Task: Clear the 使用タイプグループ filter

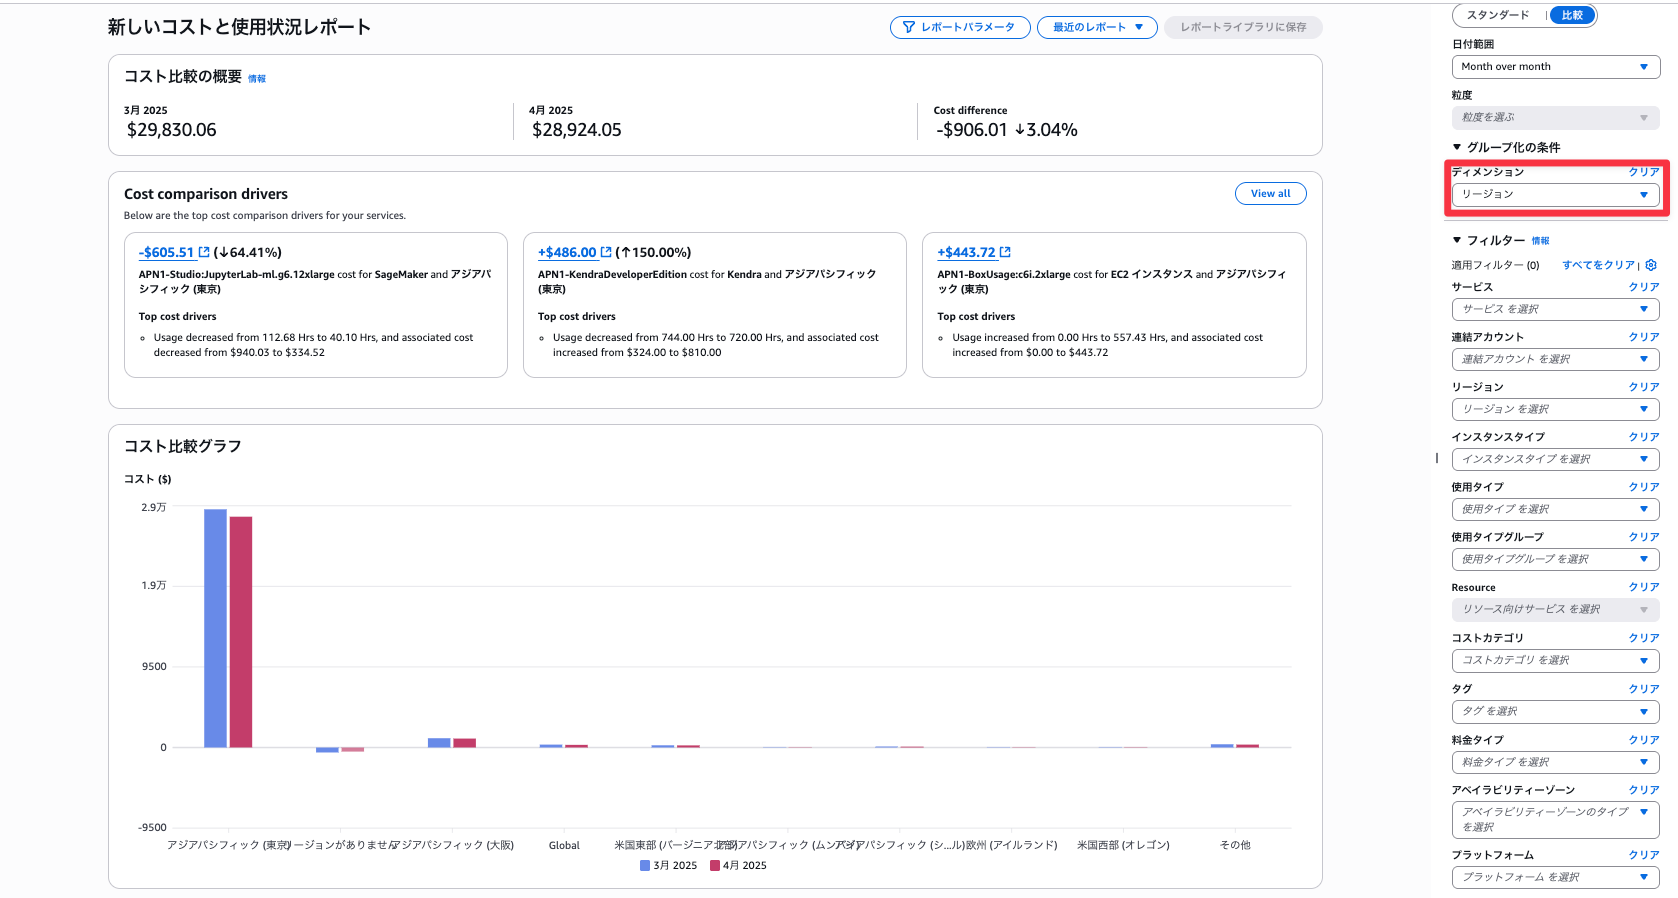Action: tap(1643, 537)
